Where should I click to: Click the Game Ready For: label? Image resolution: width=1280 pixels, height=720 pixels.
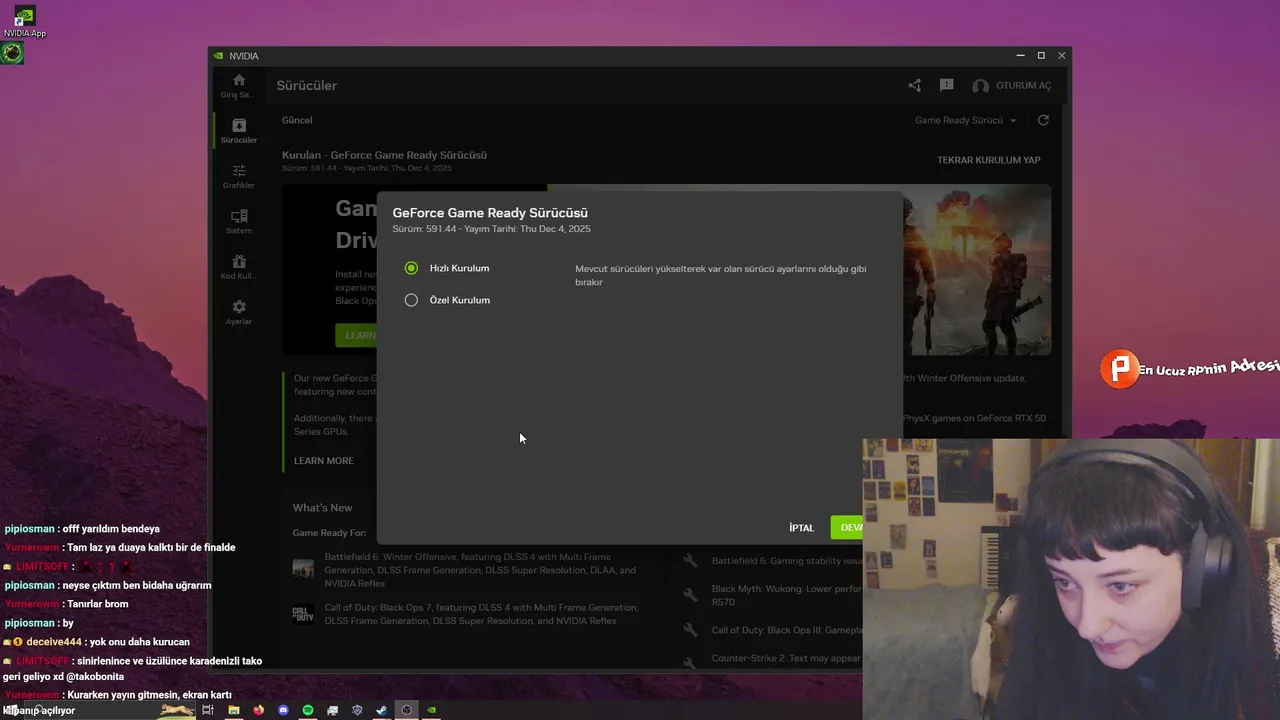329,533
